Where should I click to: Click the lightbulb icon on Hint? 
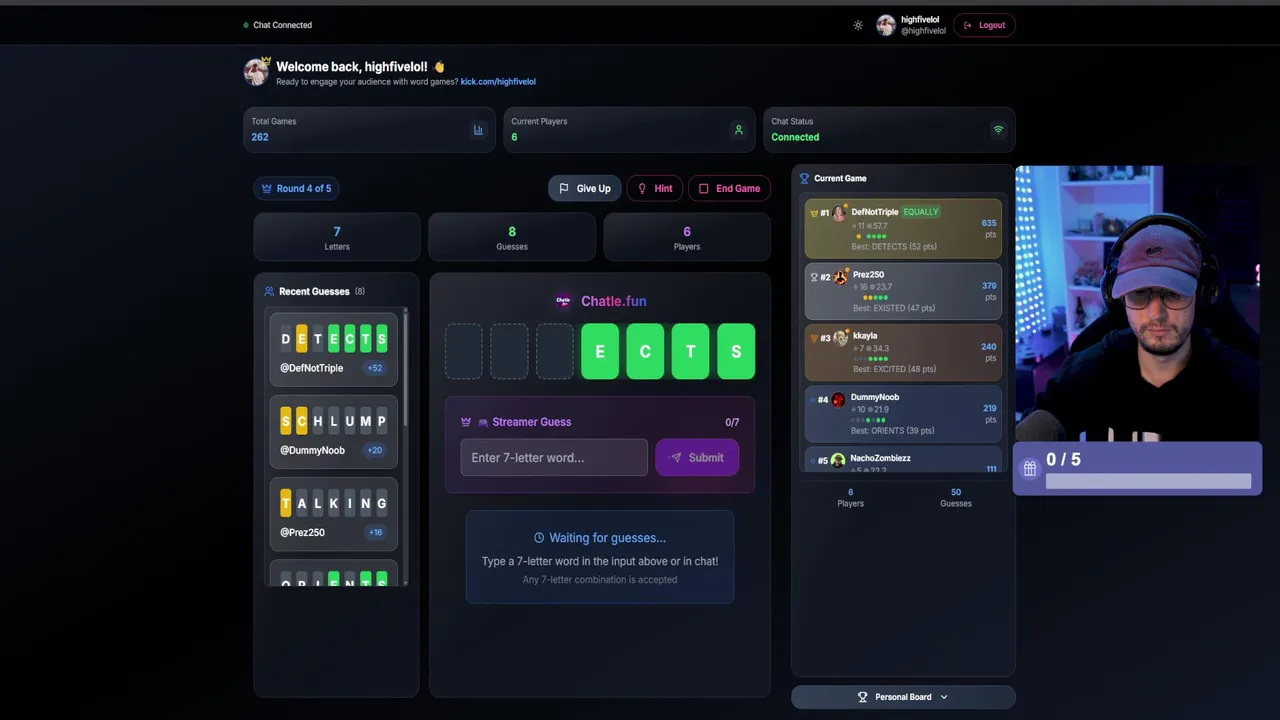(642, 188)
